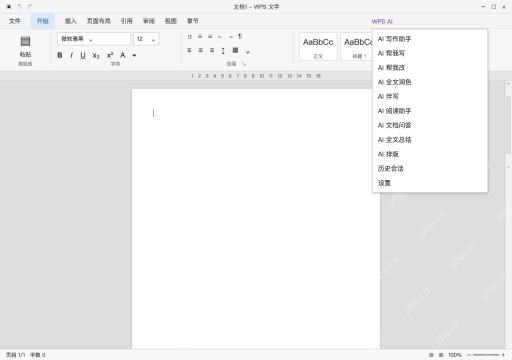
Task: Toggle show paragraph marks icon
Action: coord(240,37)
